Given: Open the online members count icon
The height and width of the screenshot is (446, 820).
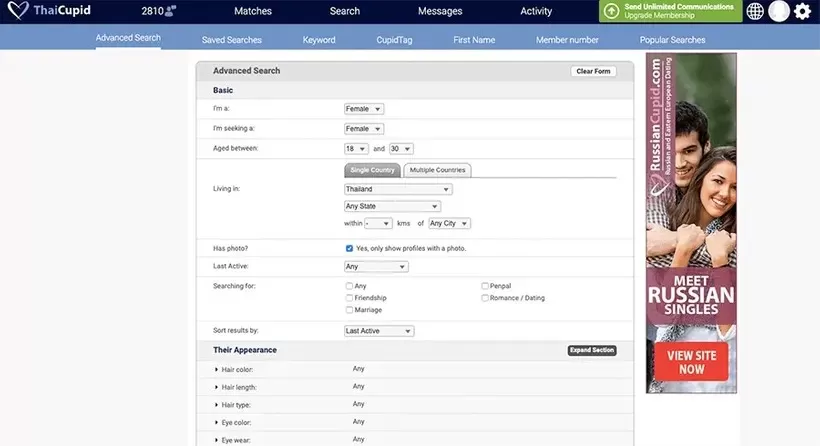Looking at the screenshot, I should [170, 11].
